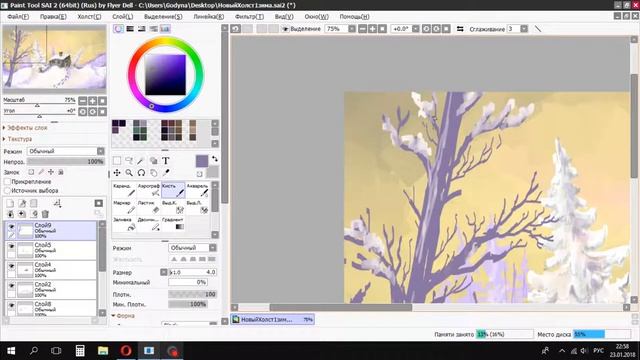Open the Вид menu

point(284,17)
